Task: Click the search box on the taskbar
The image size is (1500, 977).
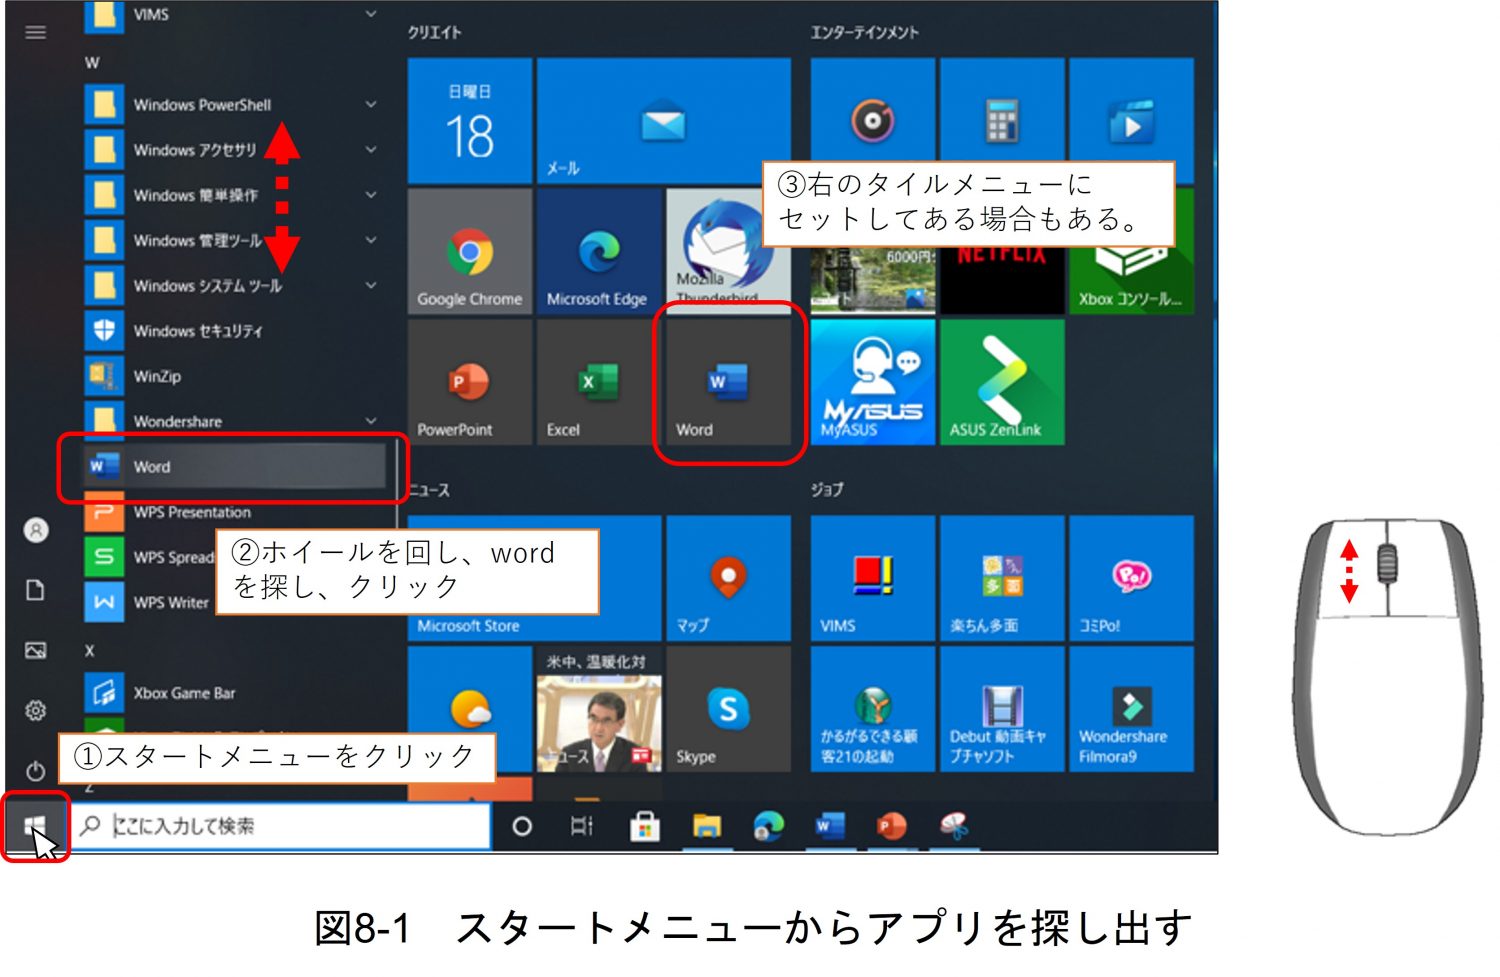Action: (281, 826)
